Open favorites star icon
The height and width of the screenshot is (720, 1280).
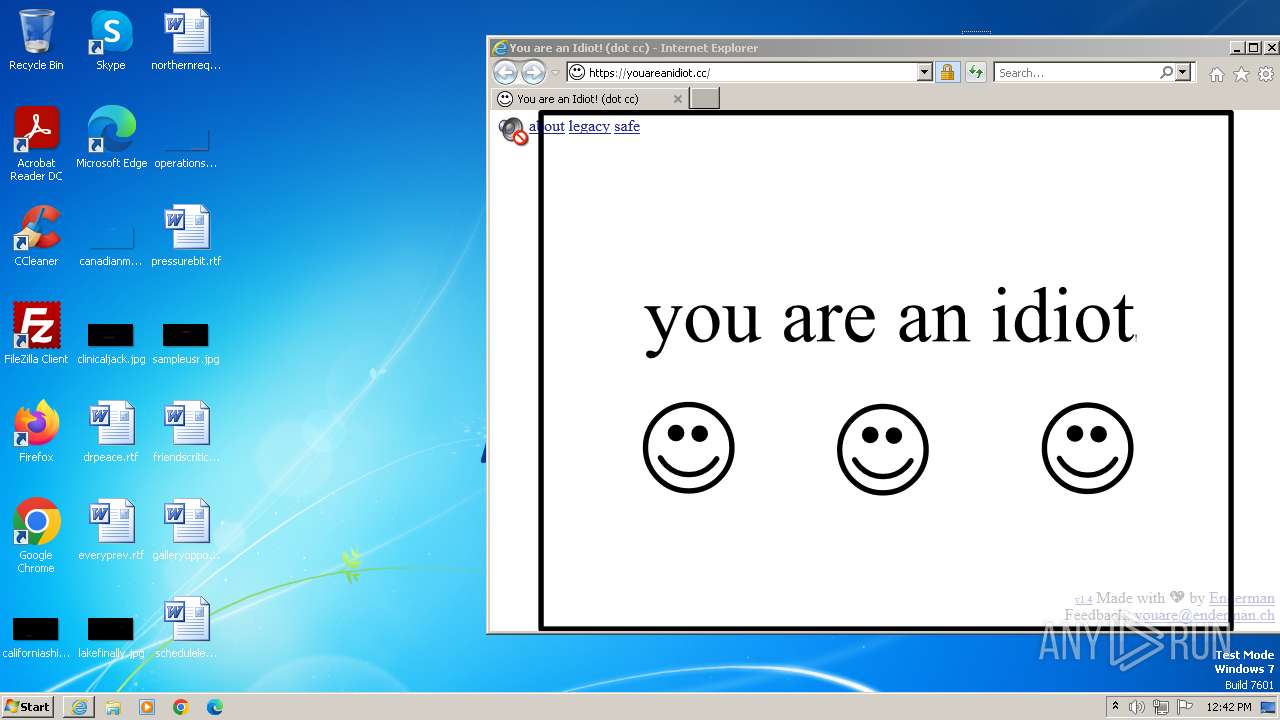click(x=1241, y=74)
